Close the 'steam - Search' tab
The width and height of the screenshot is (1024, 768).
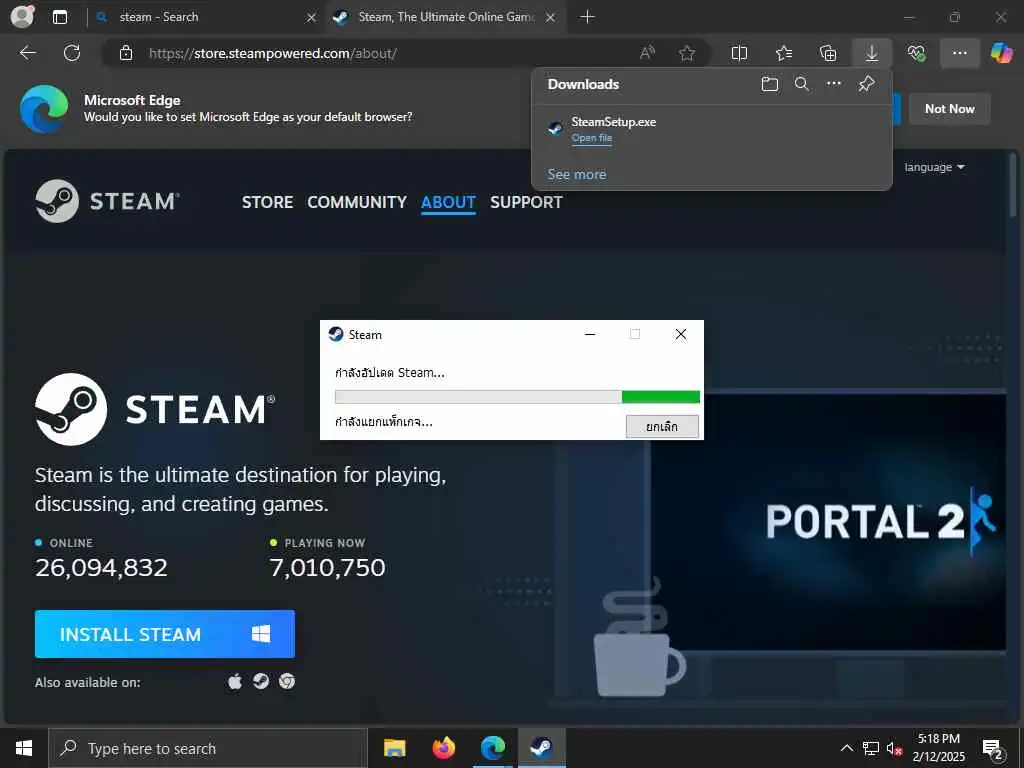point(312,18)
